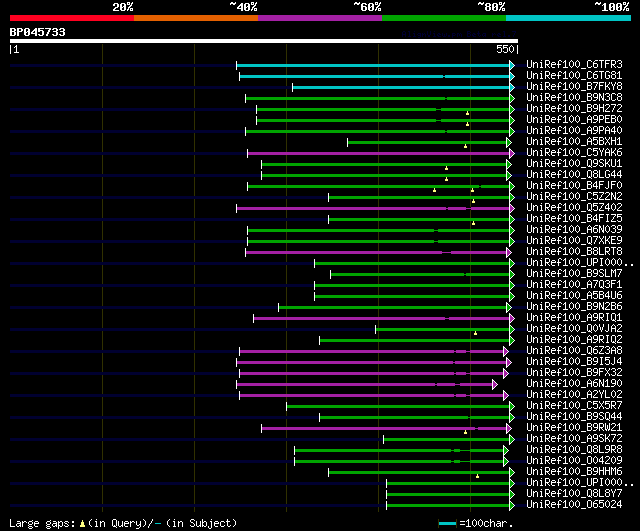Screen dimensions: 640x531
Task: Click the UniRef100_A6N039 label
Action: [x=574, y=230]
